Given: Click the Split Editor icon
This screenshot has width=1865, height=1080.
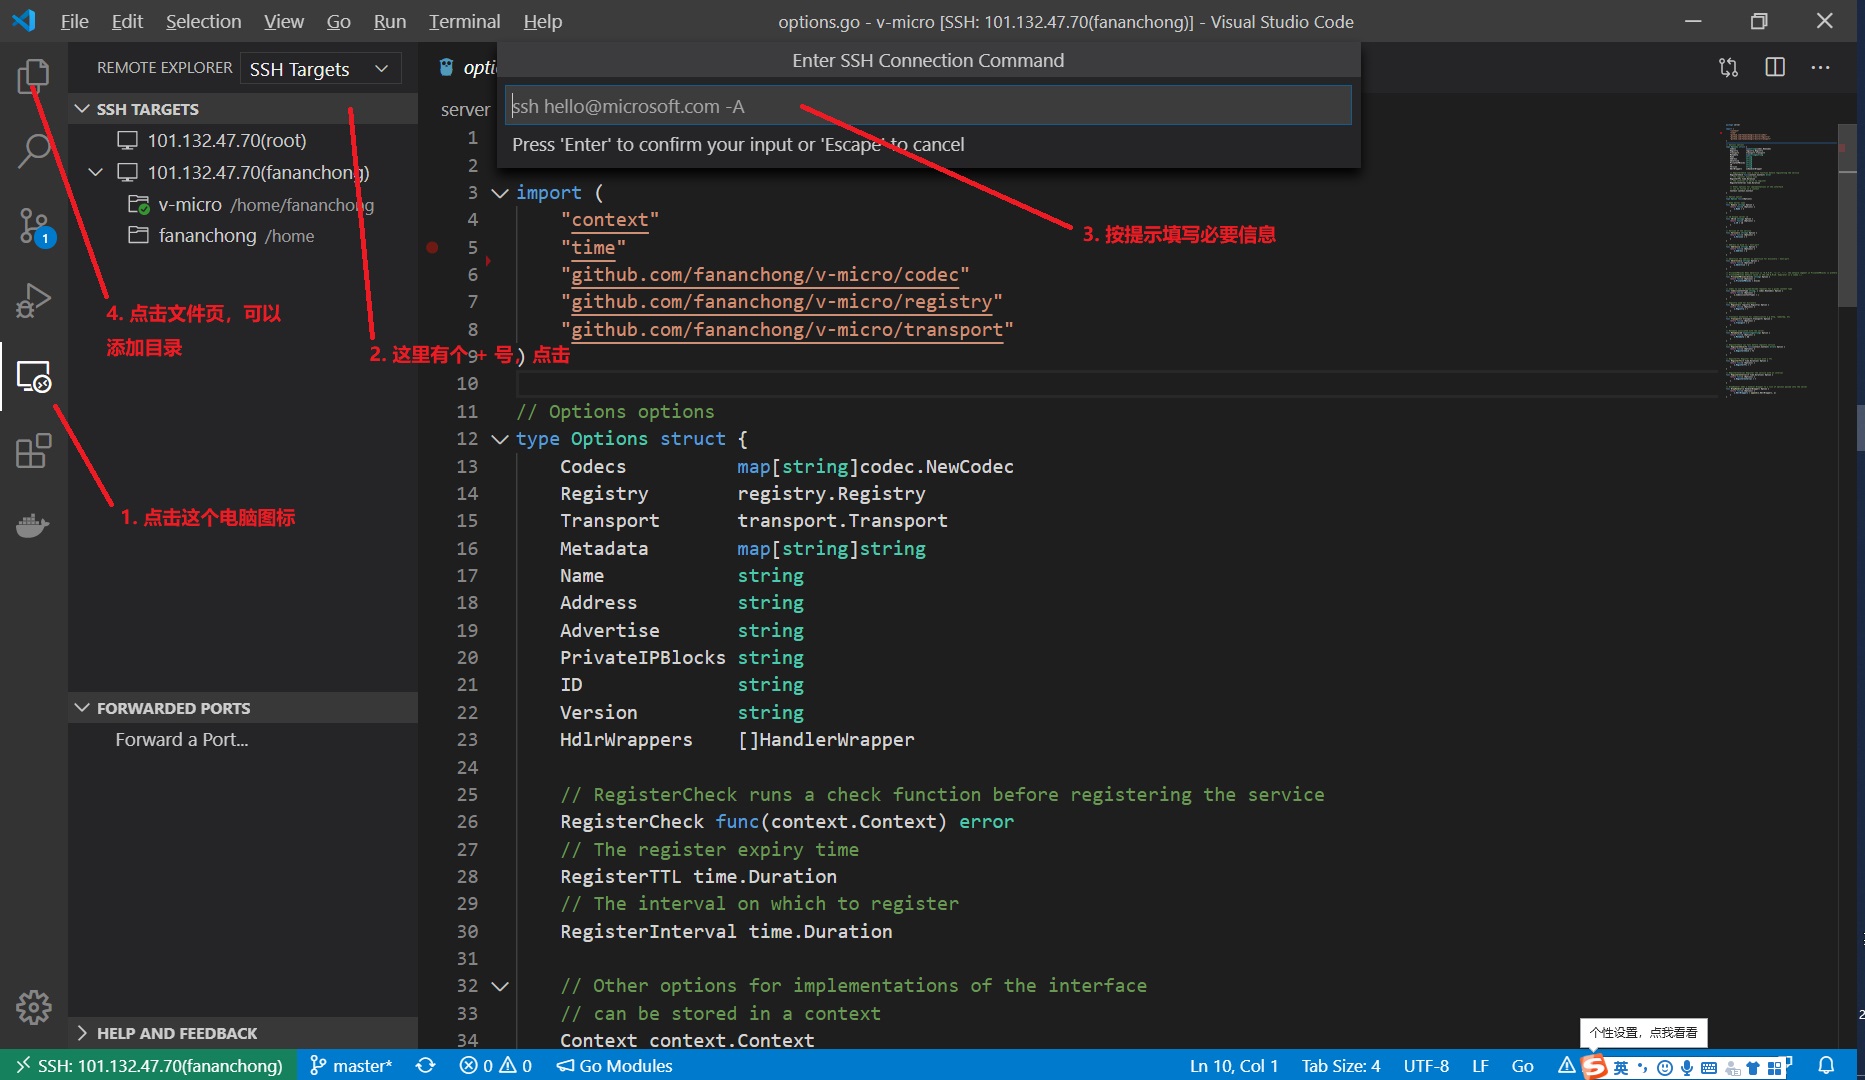Looking at the screenshot, I should click(x=1775, y=67).
